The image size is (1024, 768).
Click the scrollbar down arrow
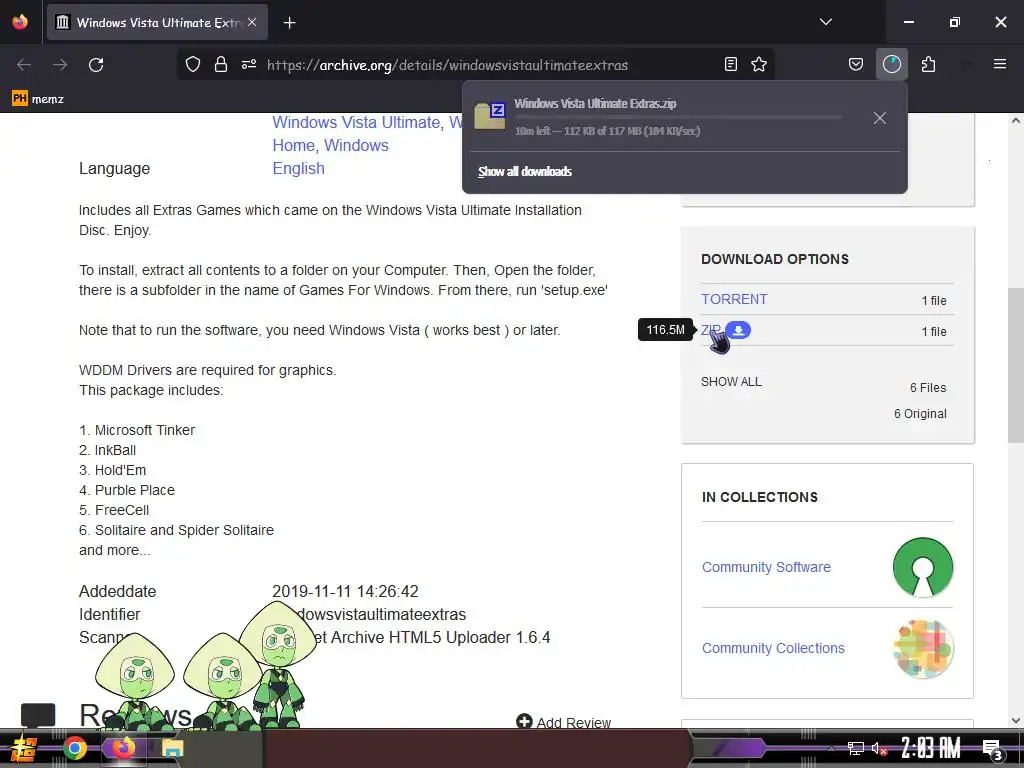(1016, 720)
